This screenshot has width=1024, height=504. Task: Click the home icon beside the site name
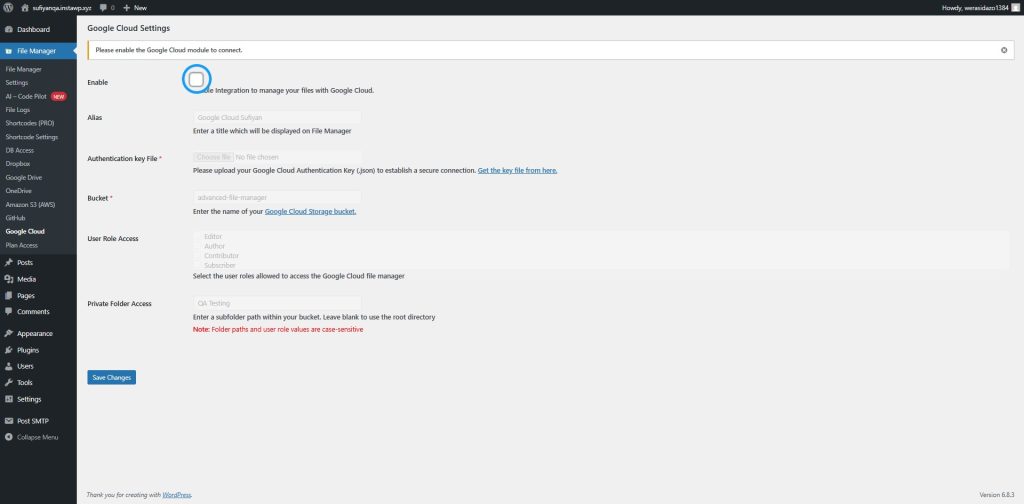[x=24, y=7]
